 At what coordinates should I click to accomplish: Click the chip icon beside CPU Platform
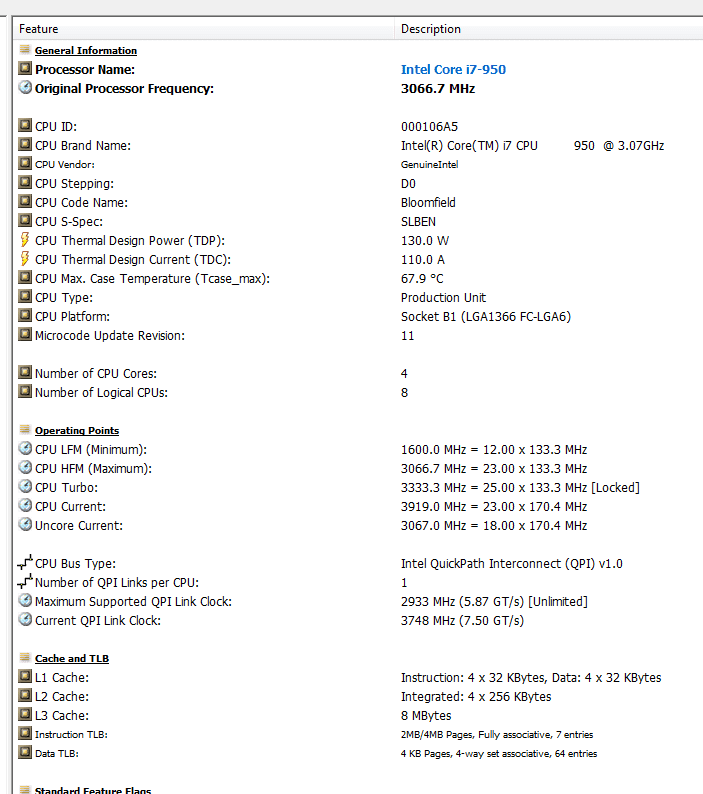(x=25, y=315)
